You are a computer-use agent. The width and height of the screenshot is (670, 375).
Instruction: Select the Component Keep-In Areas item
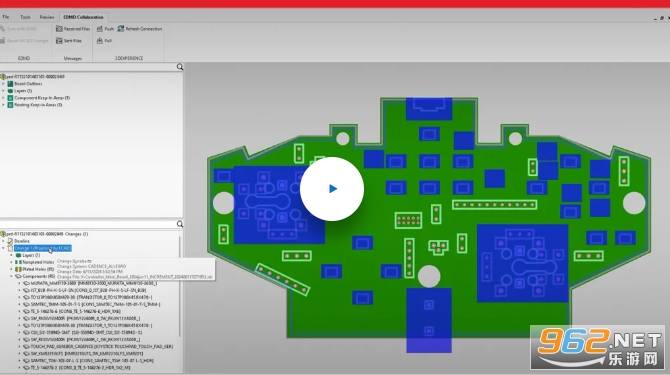(38, 98)
